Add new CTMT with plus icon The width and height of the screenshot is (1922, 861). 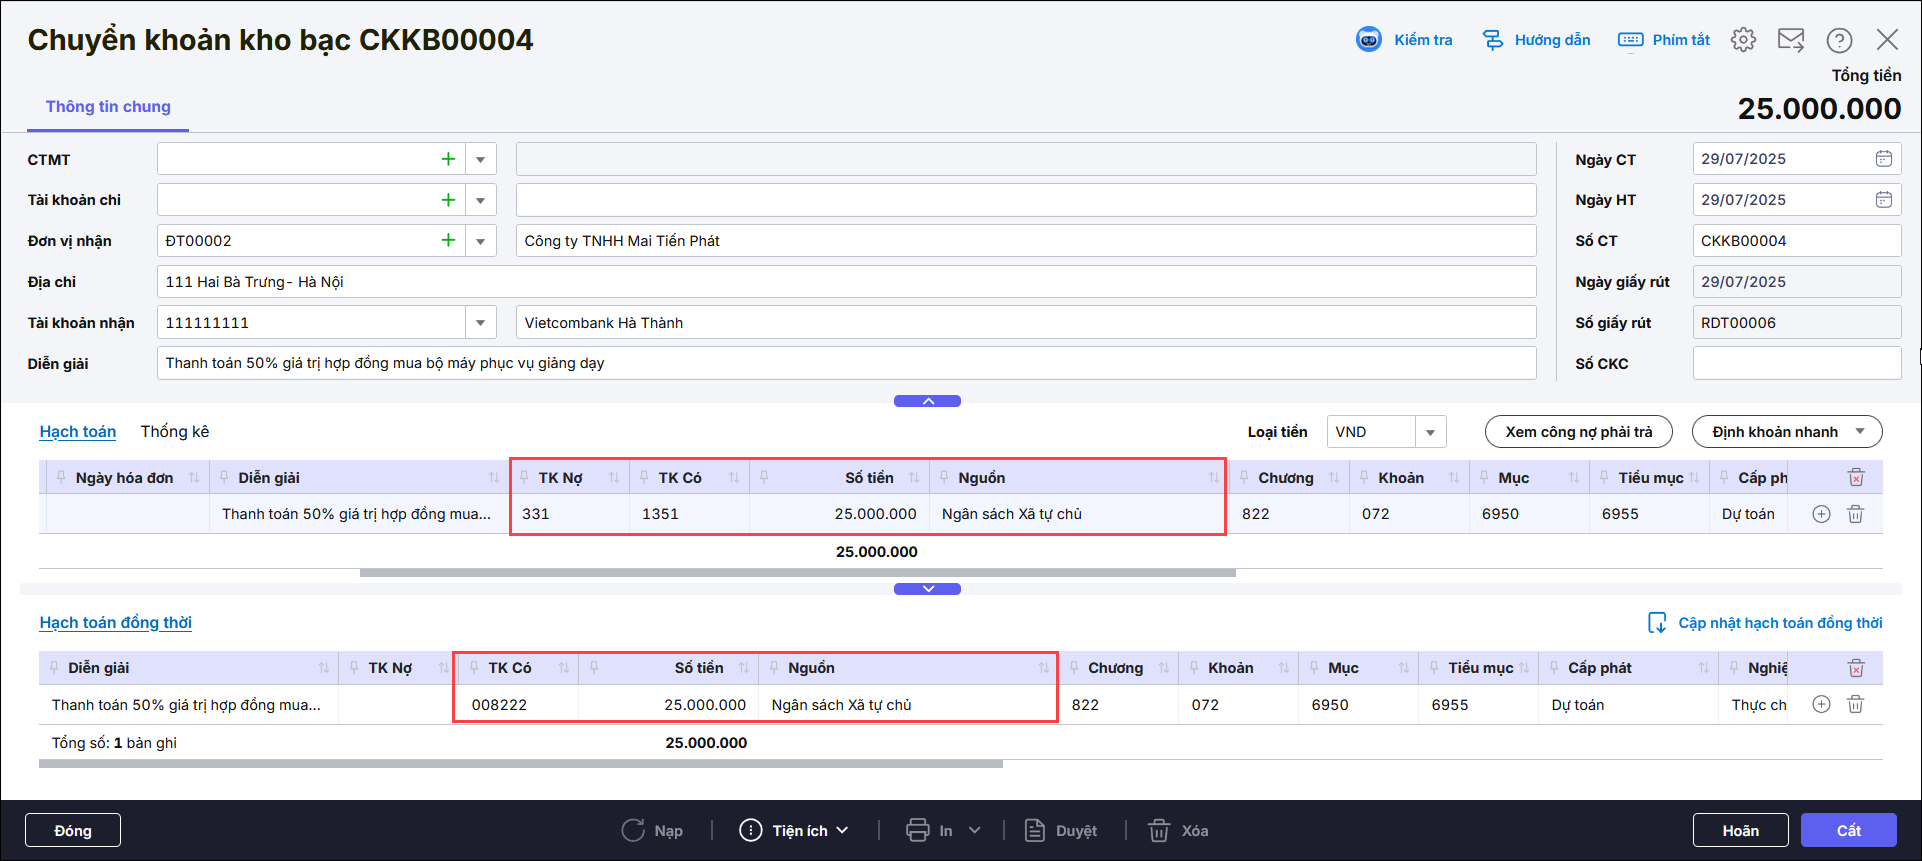[448, 159]
